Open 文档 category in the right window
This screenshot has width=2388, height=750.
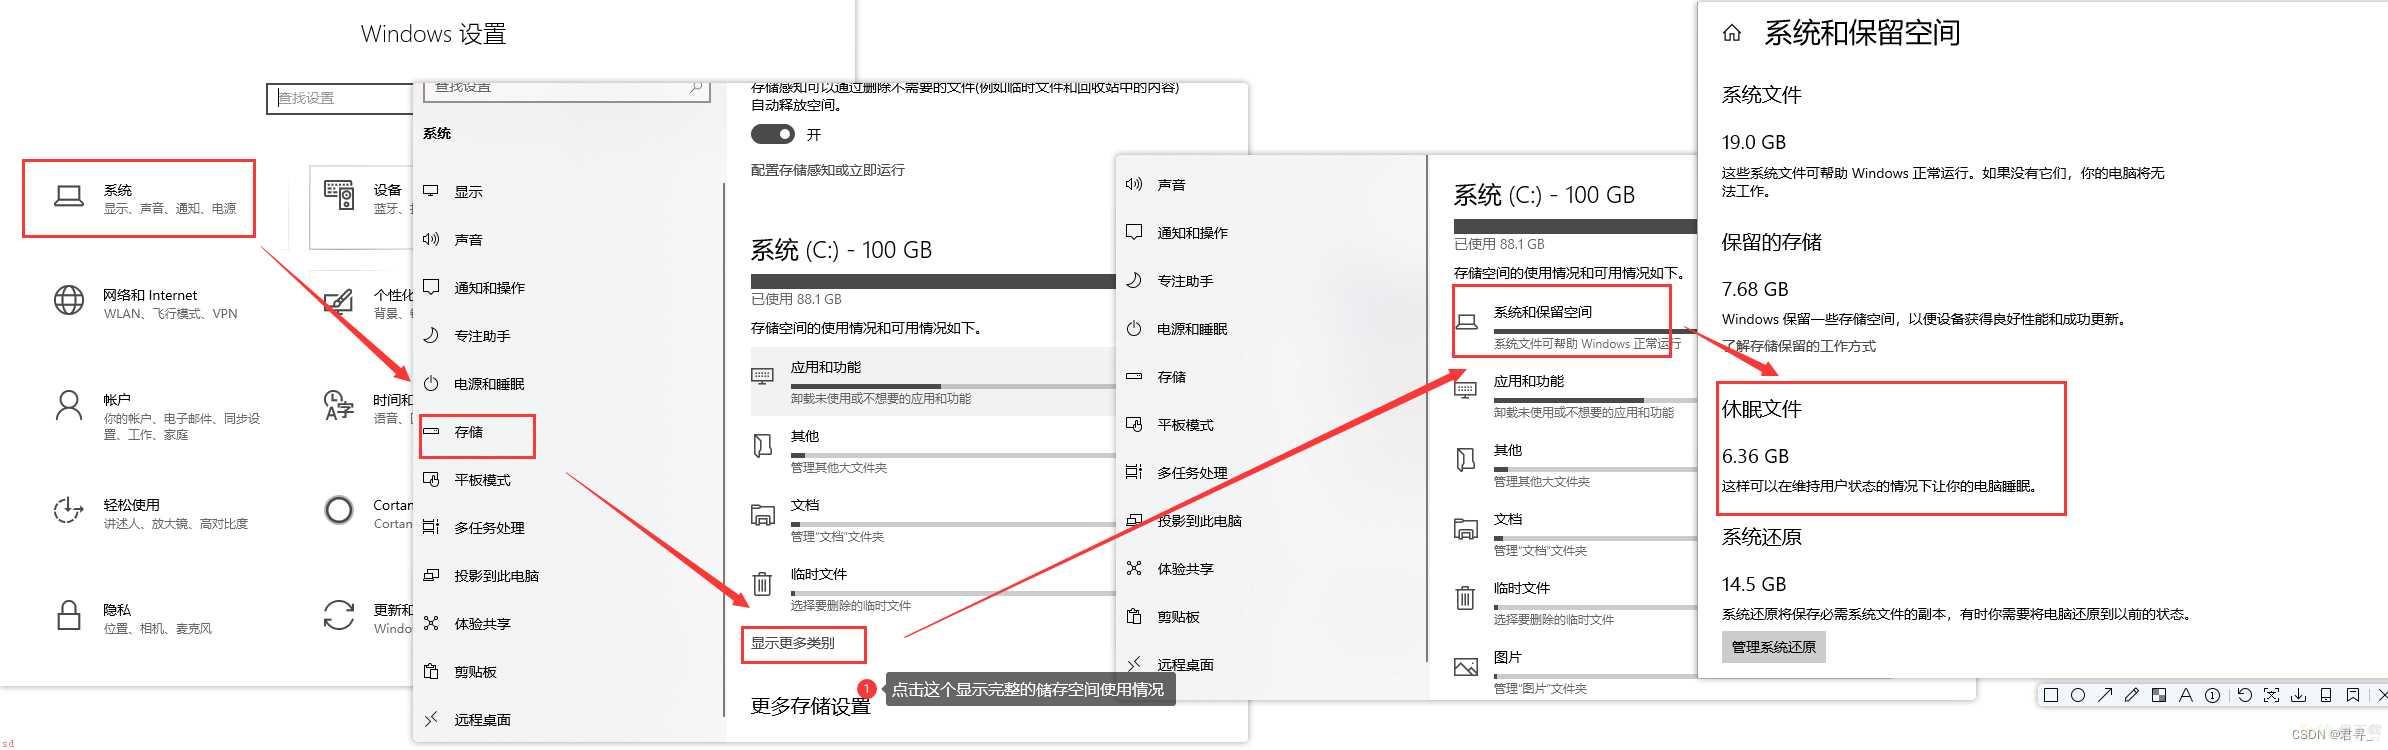pyautogui.click(x=1575, y=534)
